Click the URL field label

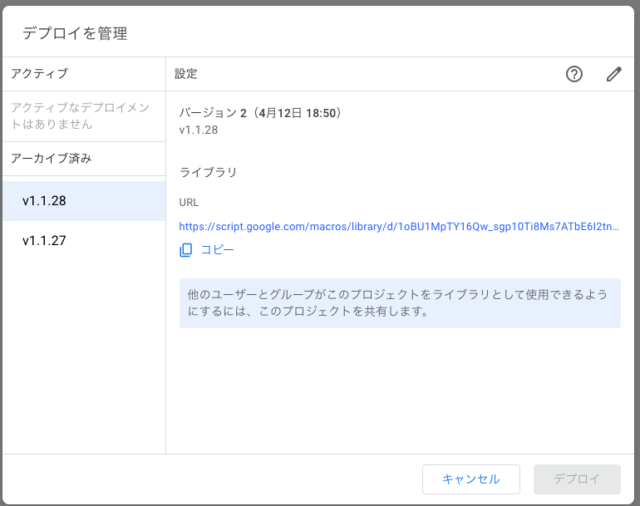click(x=189, y=202)
